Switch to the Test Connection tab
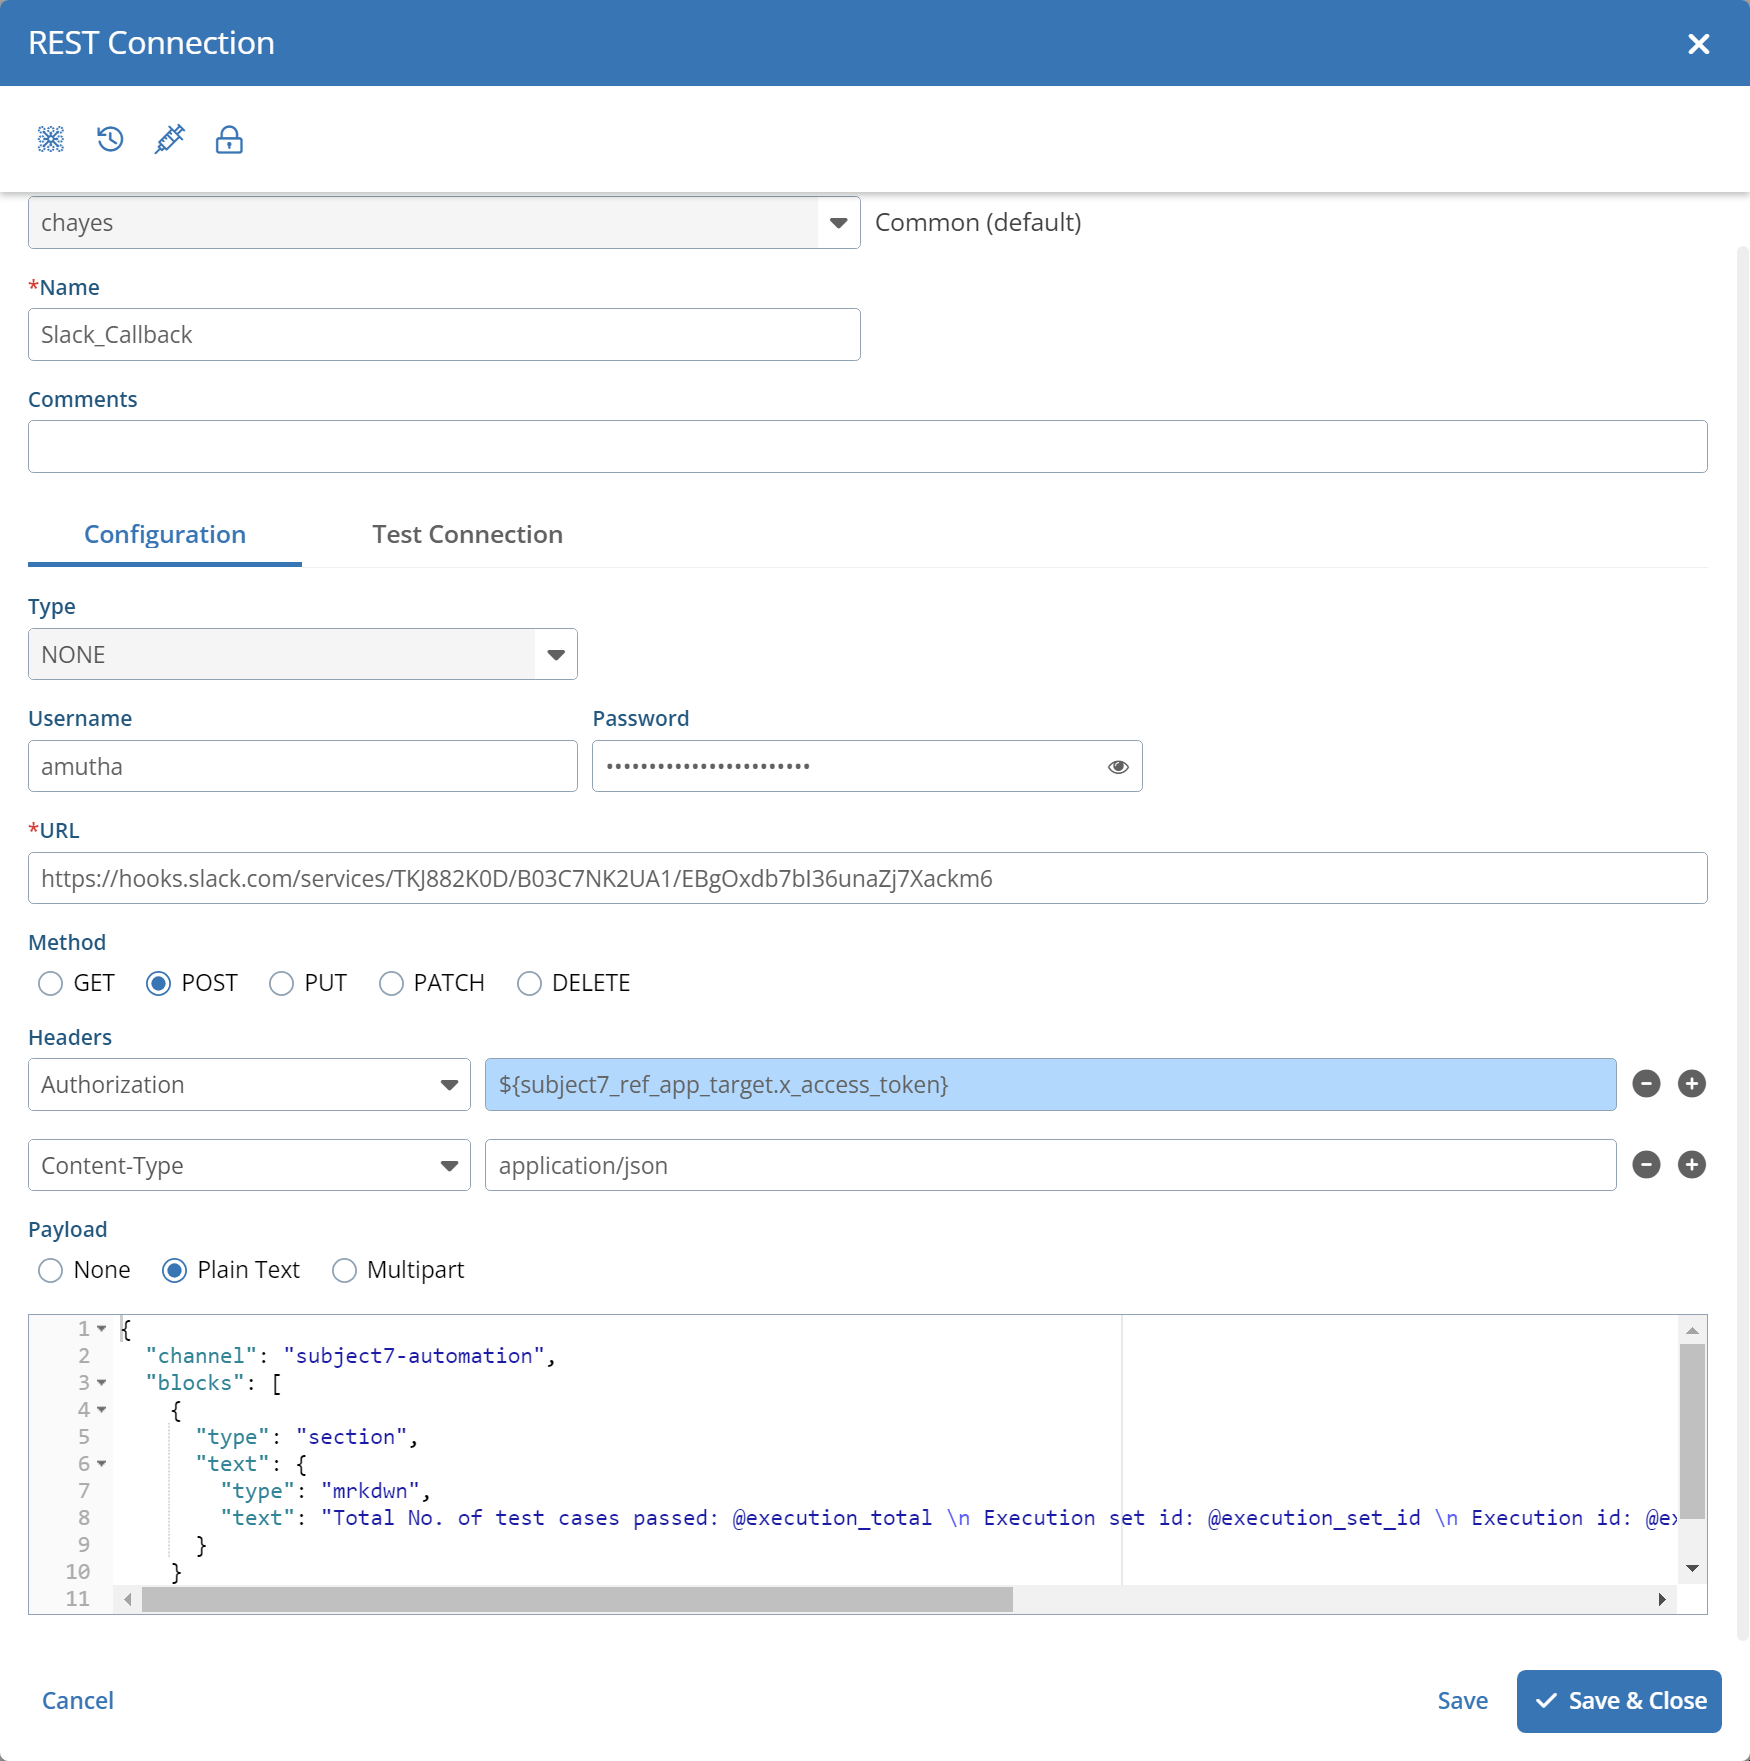Viewport: 1750px width, 1761px height. (x=467, y=535)
